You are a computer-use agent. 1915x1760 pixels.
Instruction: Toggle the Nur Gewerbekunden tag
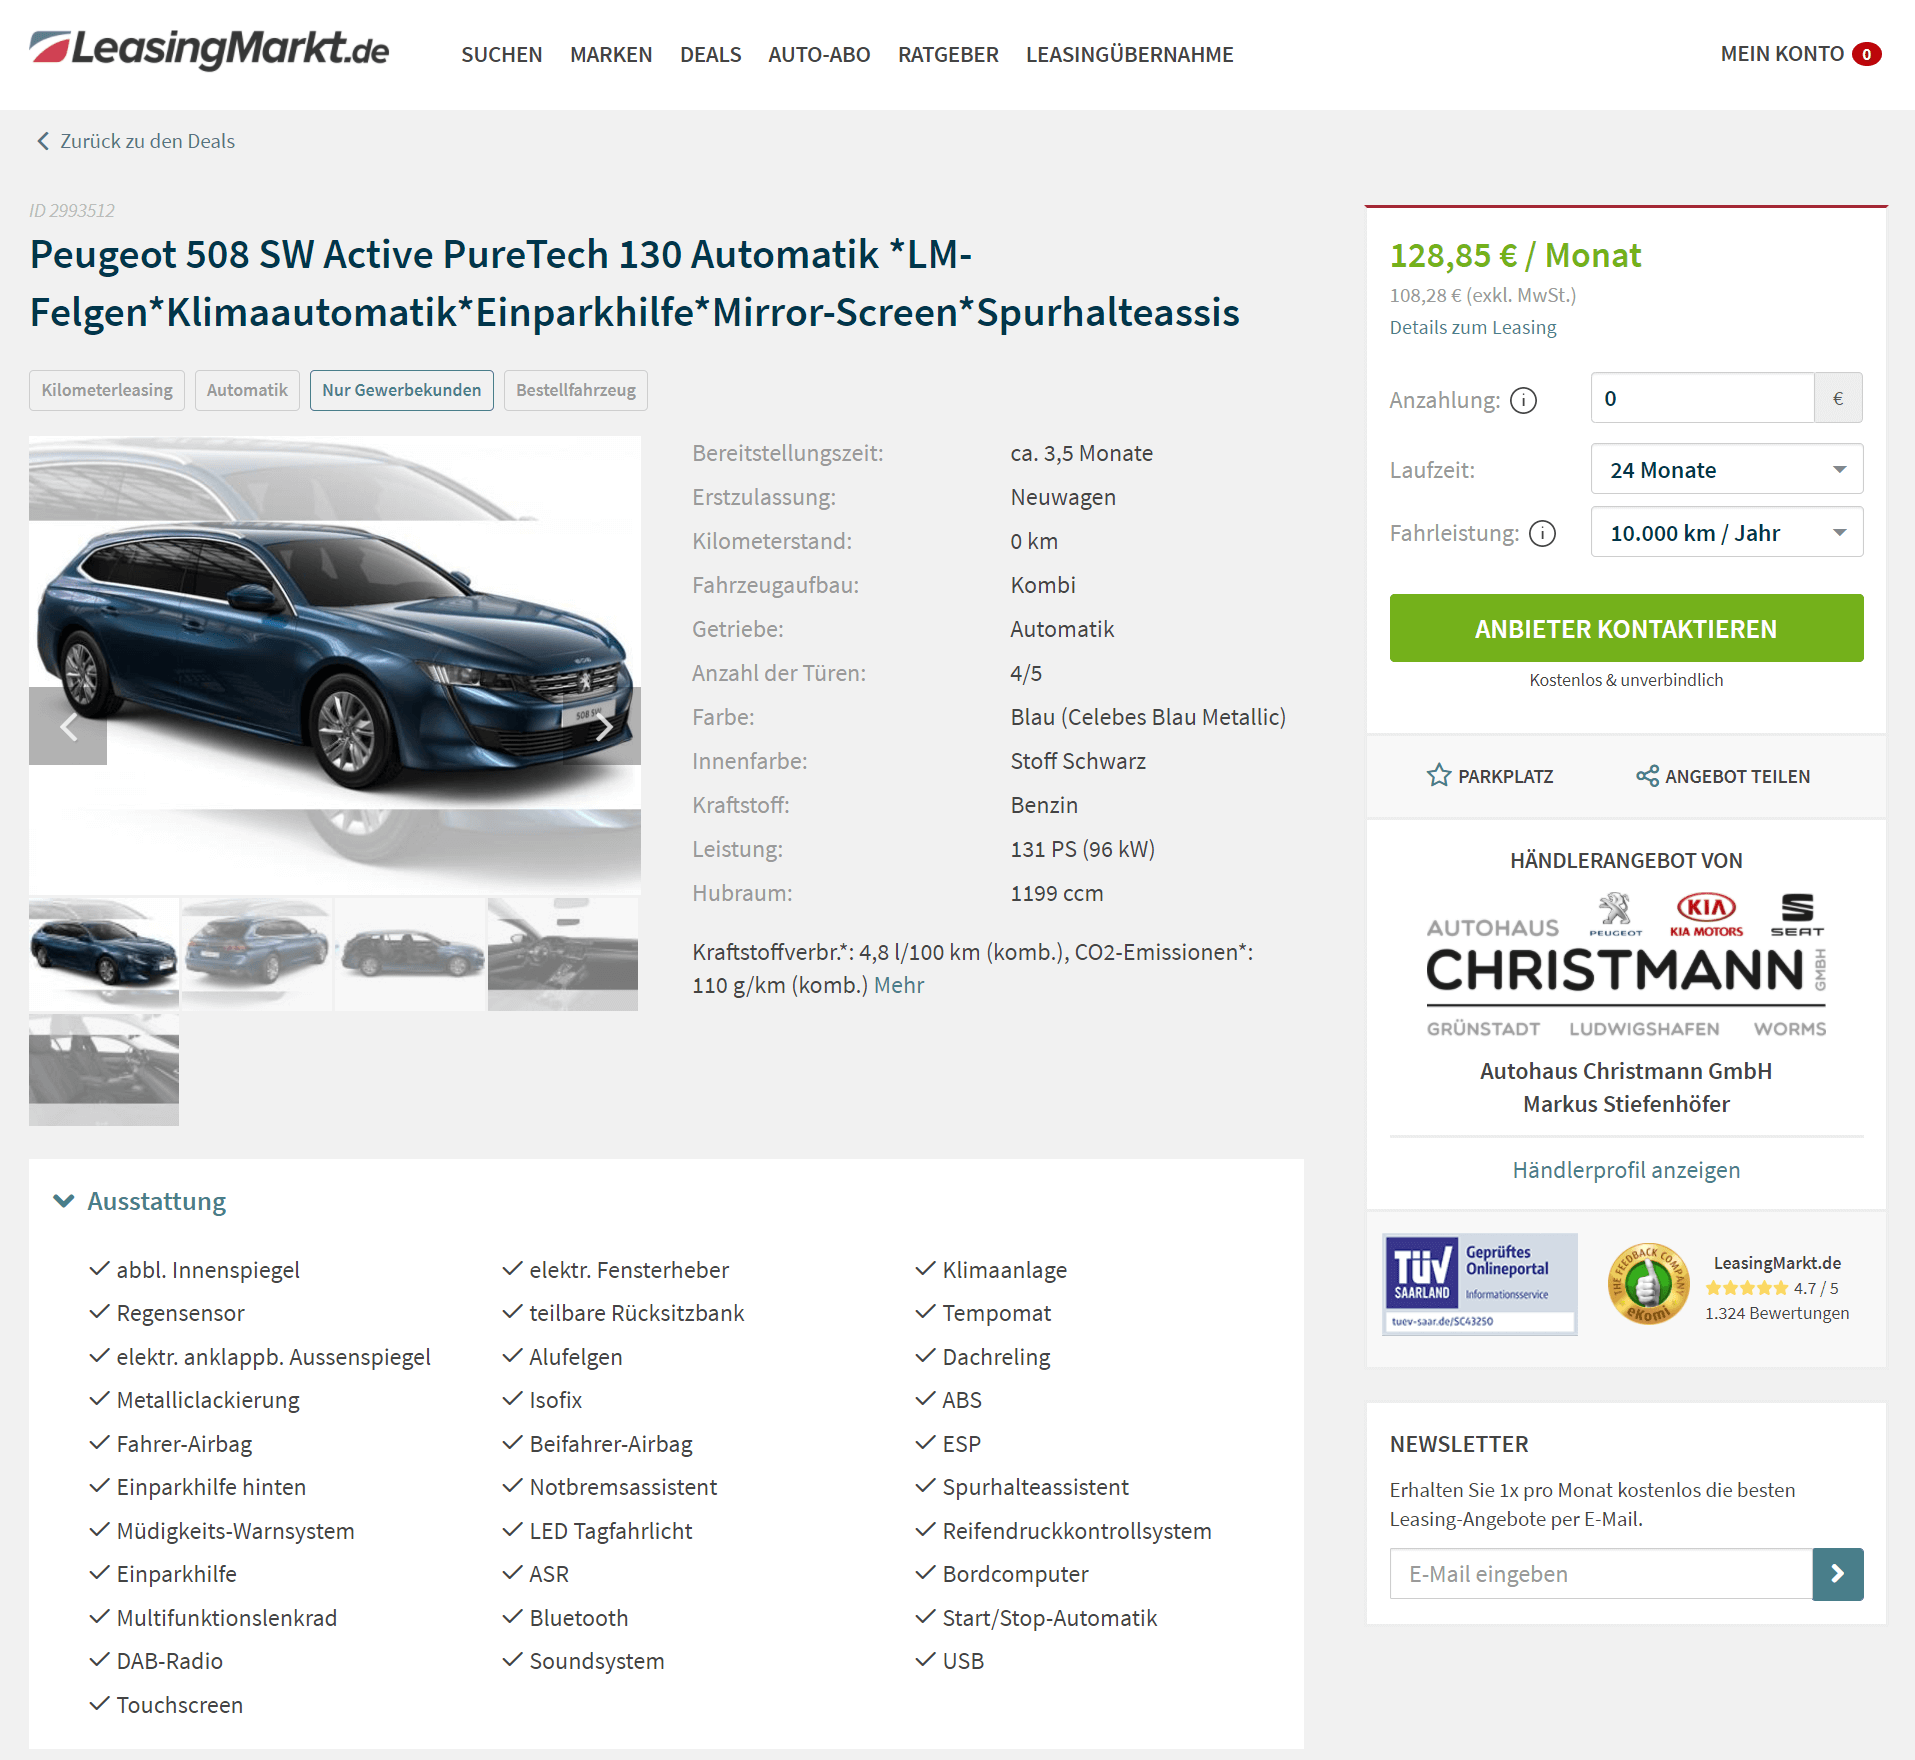(x=401, y=390)
